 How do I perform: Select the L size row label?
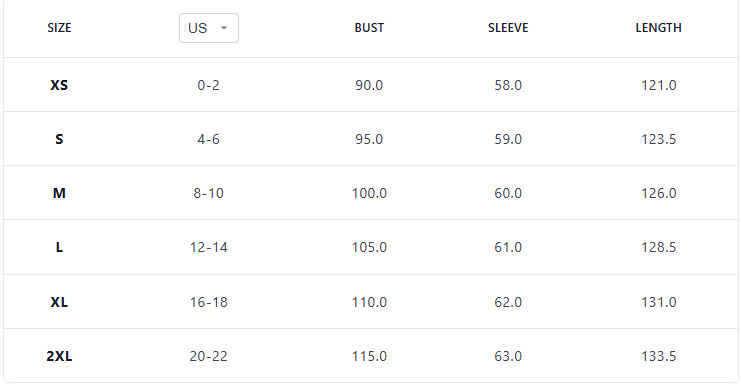tap(59, 247)
